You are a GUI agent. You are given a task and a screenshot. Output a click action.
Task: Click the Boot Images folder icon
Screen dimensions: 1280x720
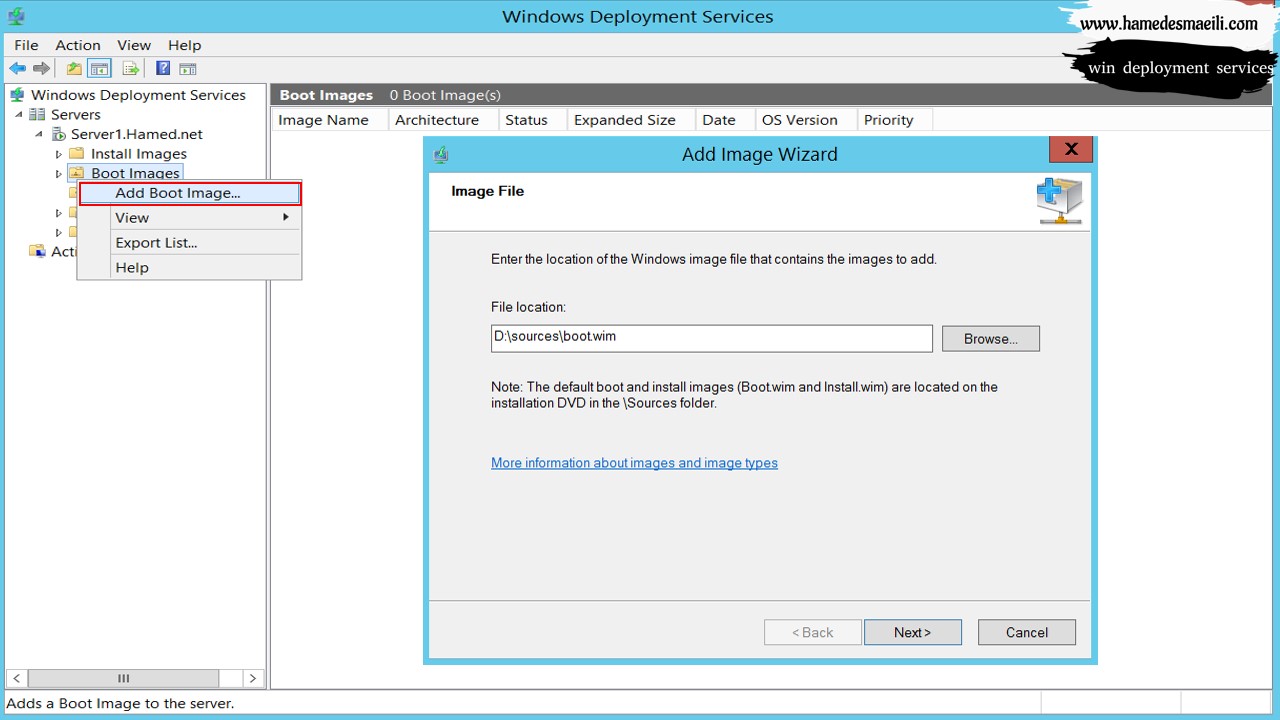76,173
